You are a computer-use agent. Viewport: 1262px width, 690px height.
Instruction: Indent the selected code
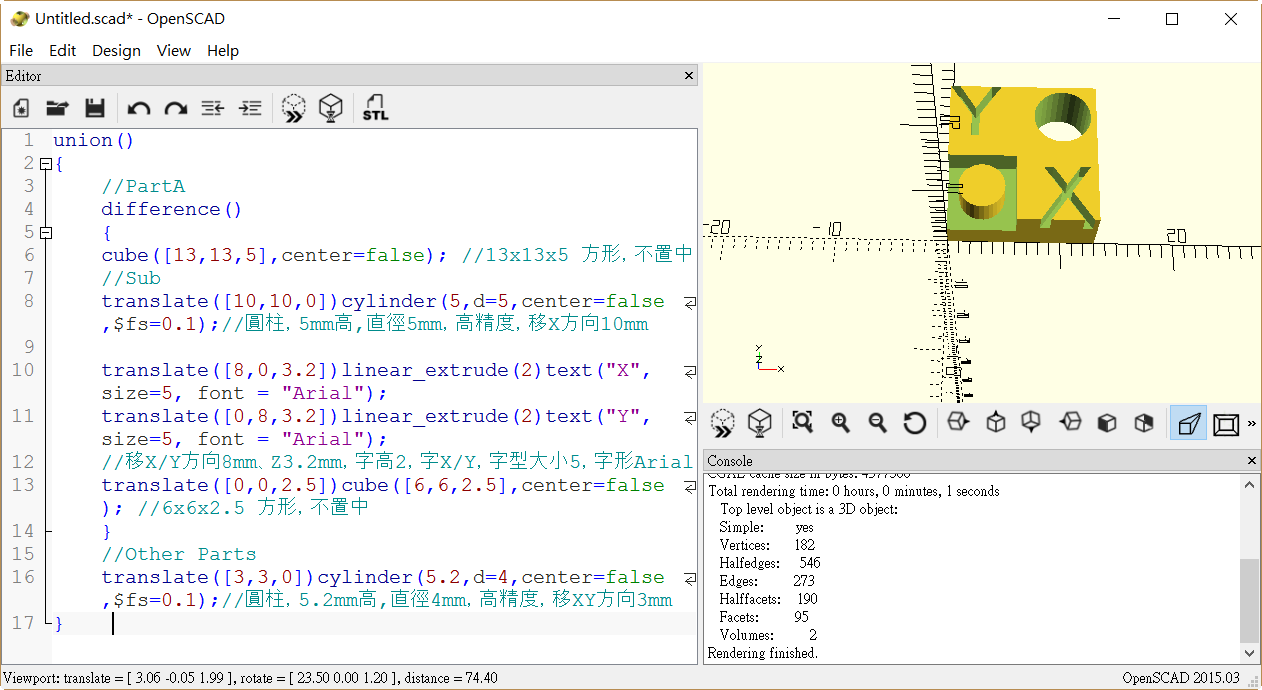tap(250, 108)
